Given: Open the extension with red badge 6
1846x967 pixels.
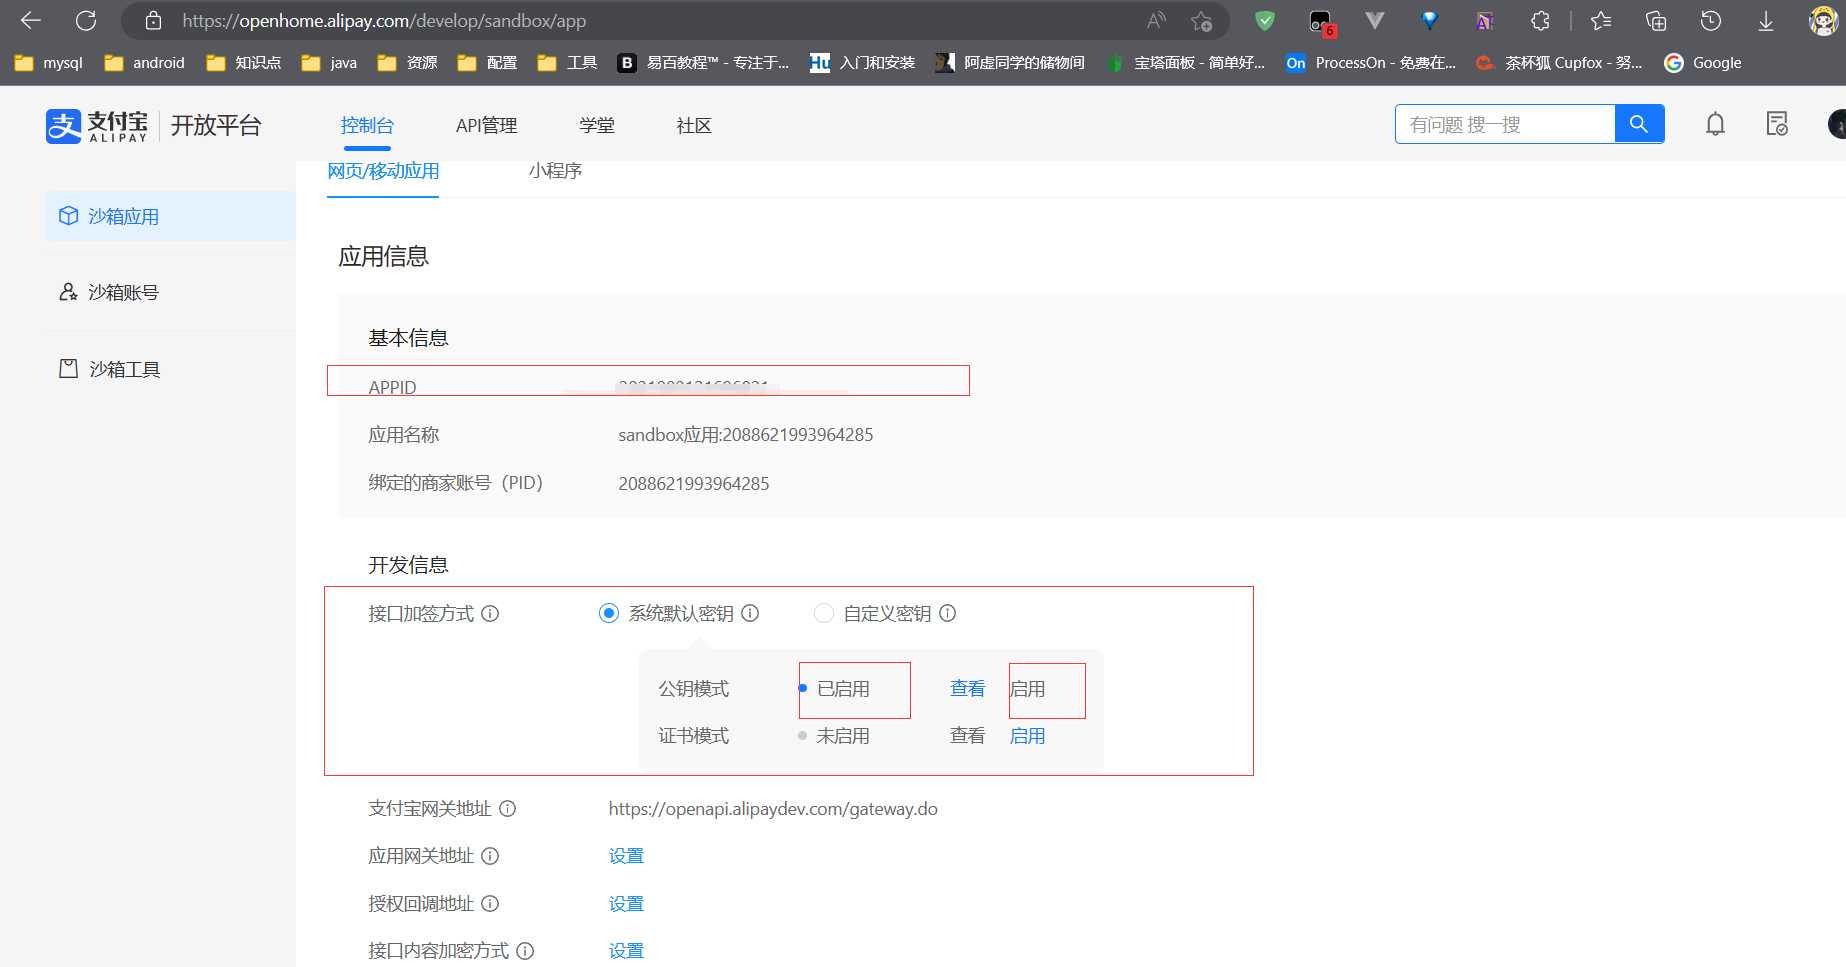Looking at the screenshot, I should (1321, 22).
